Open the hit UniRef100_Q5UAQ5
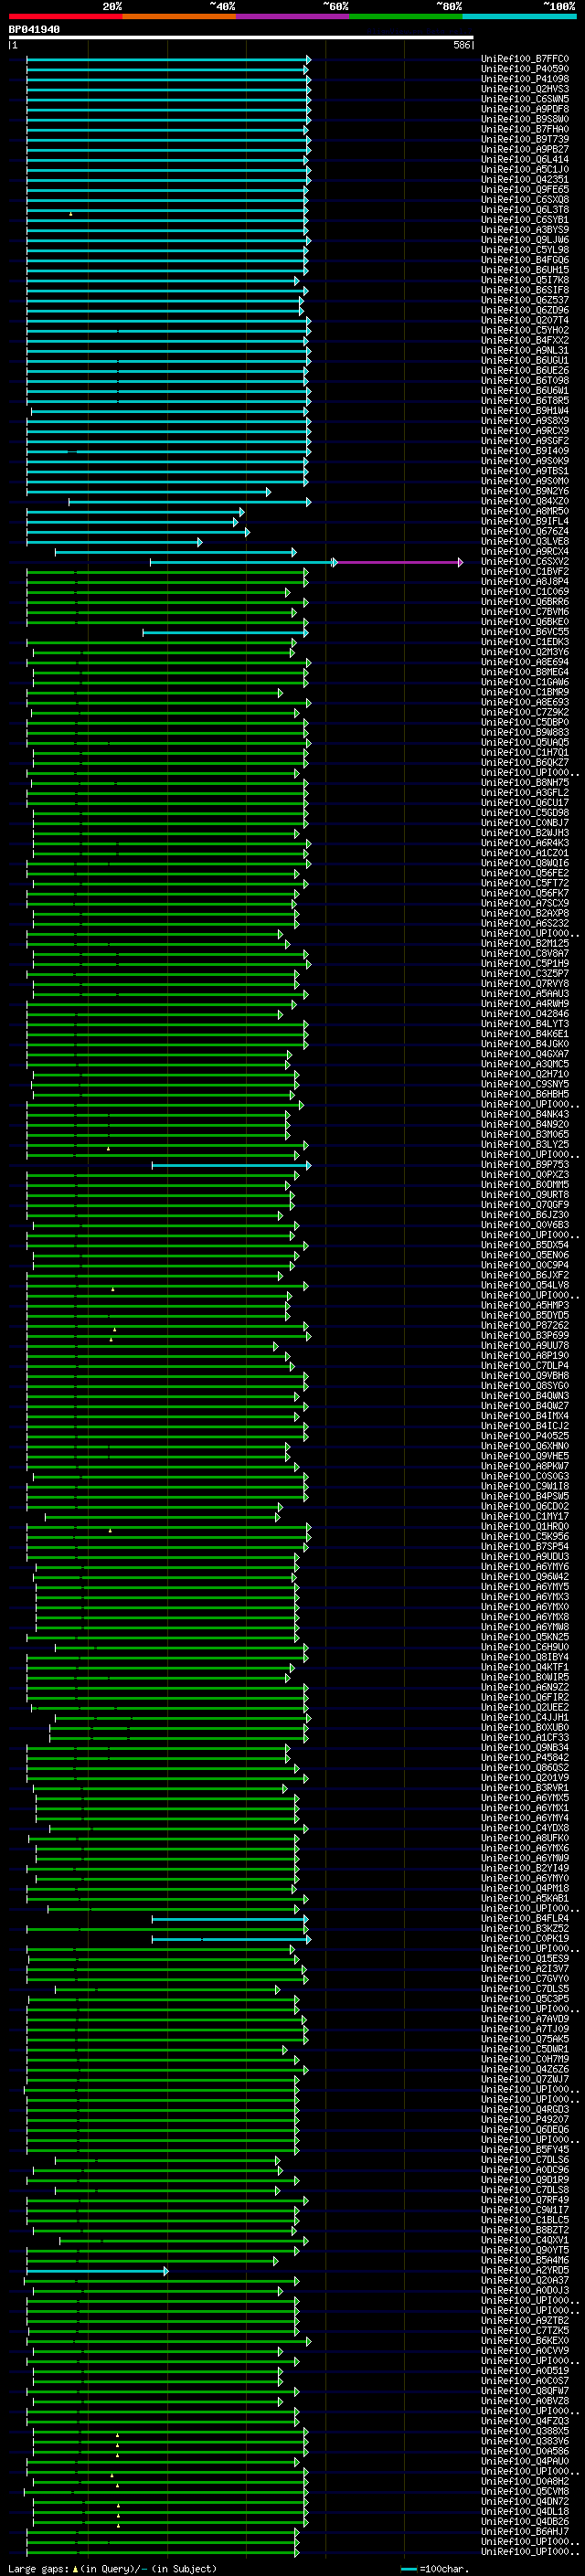The image size is (585, 2576). click(x=525, y=743)
